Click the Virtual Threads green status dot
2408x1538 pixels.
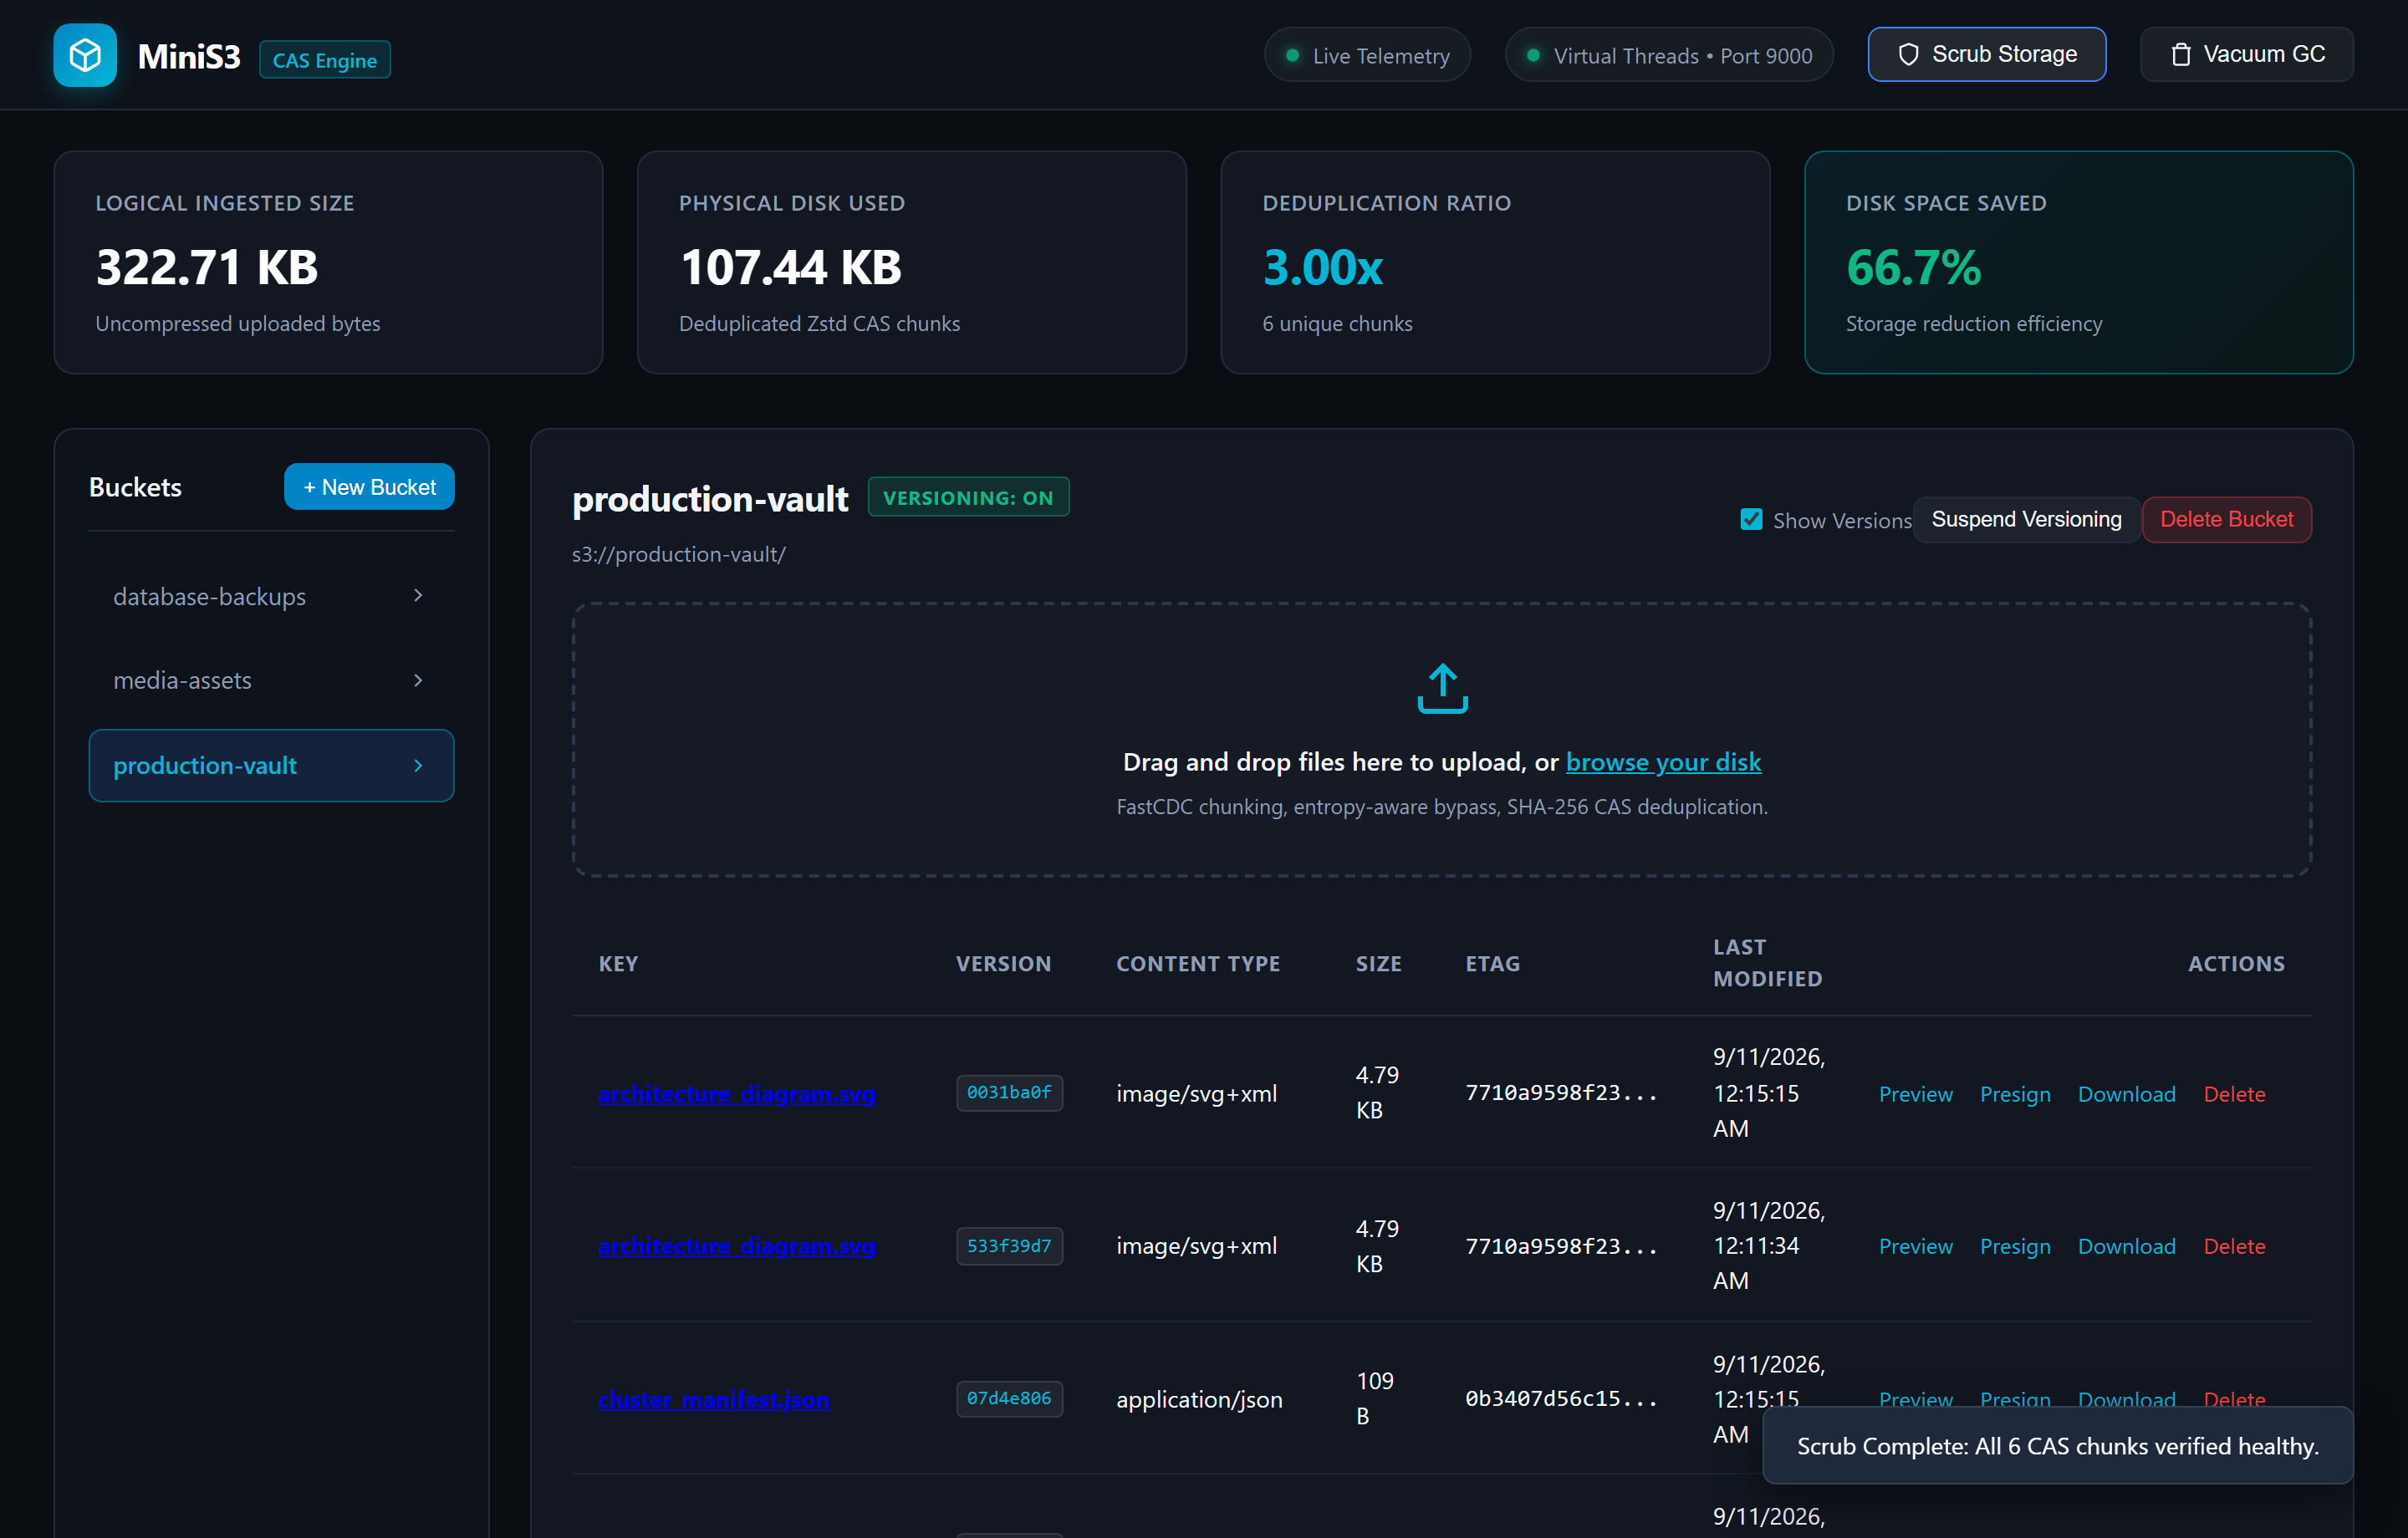point(1533,55)
